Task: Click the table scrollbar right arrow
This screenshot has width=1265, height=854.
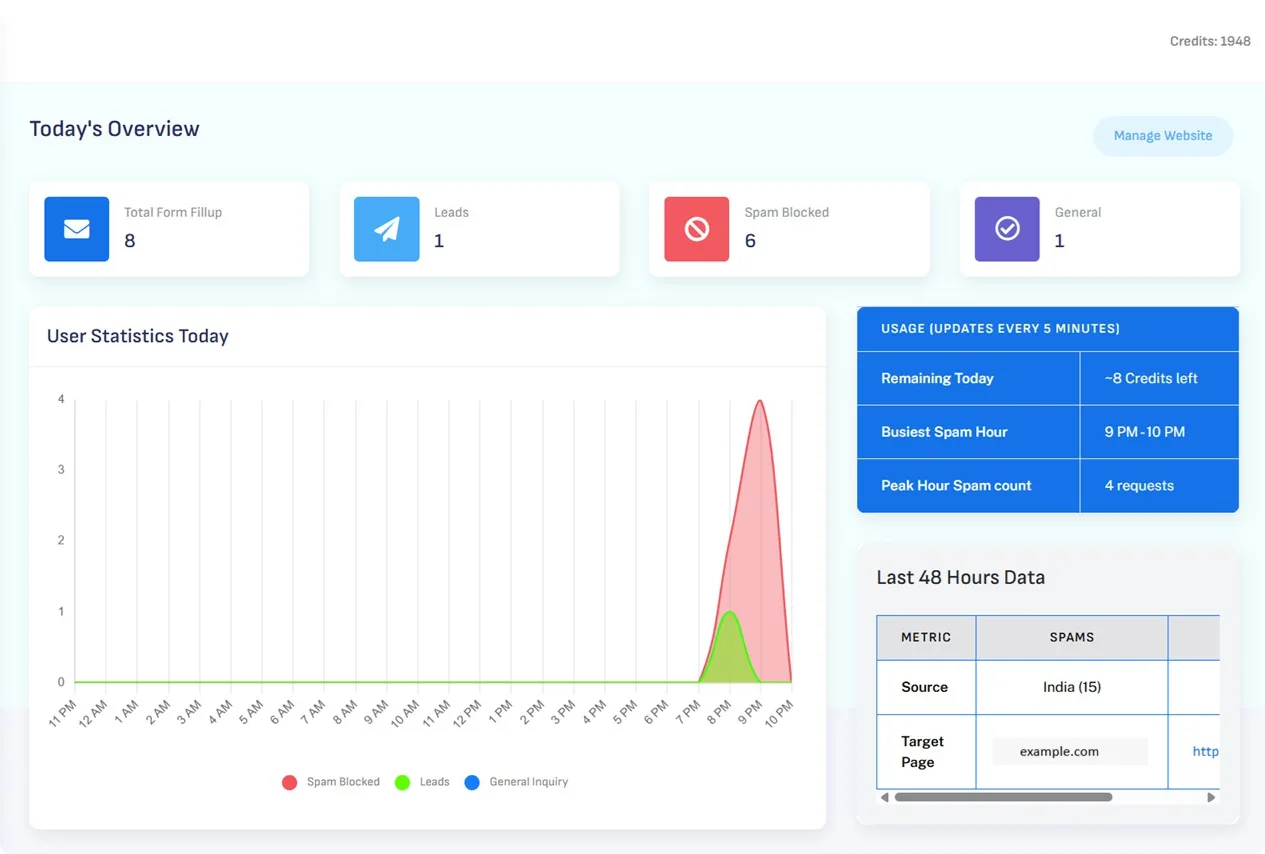Action: click(1211, 797)
